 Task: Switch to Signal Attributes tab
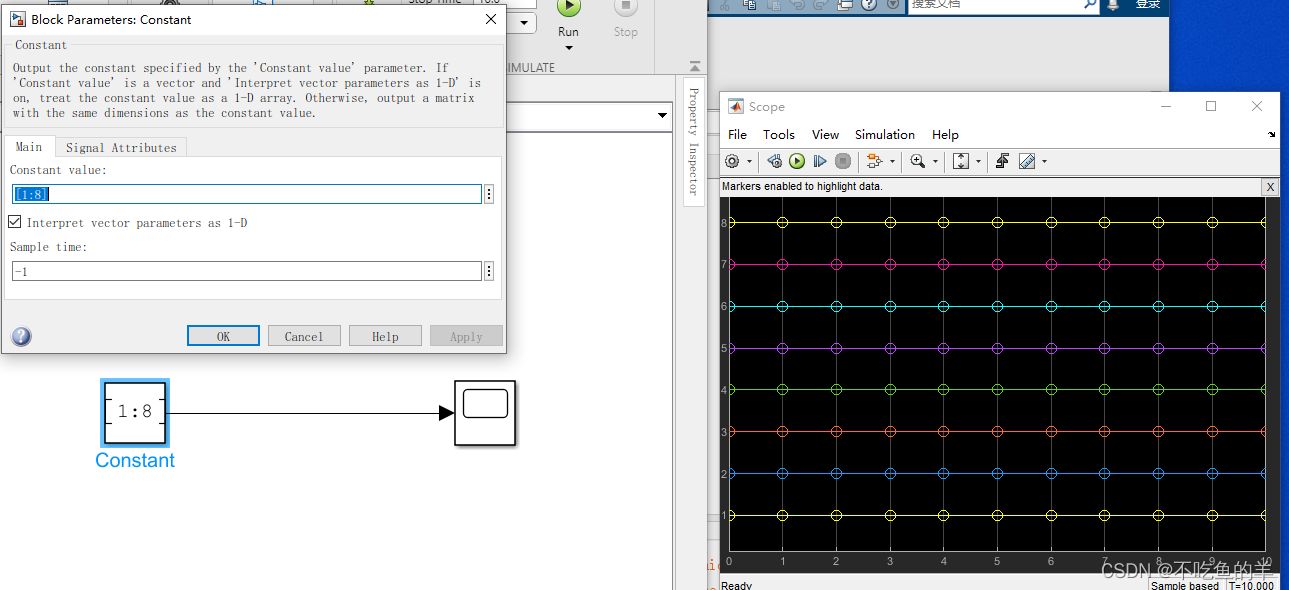121,147
